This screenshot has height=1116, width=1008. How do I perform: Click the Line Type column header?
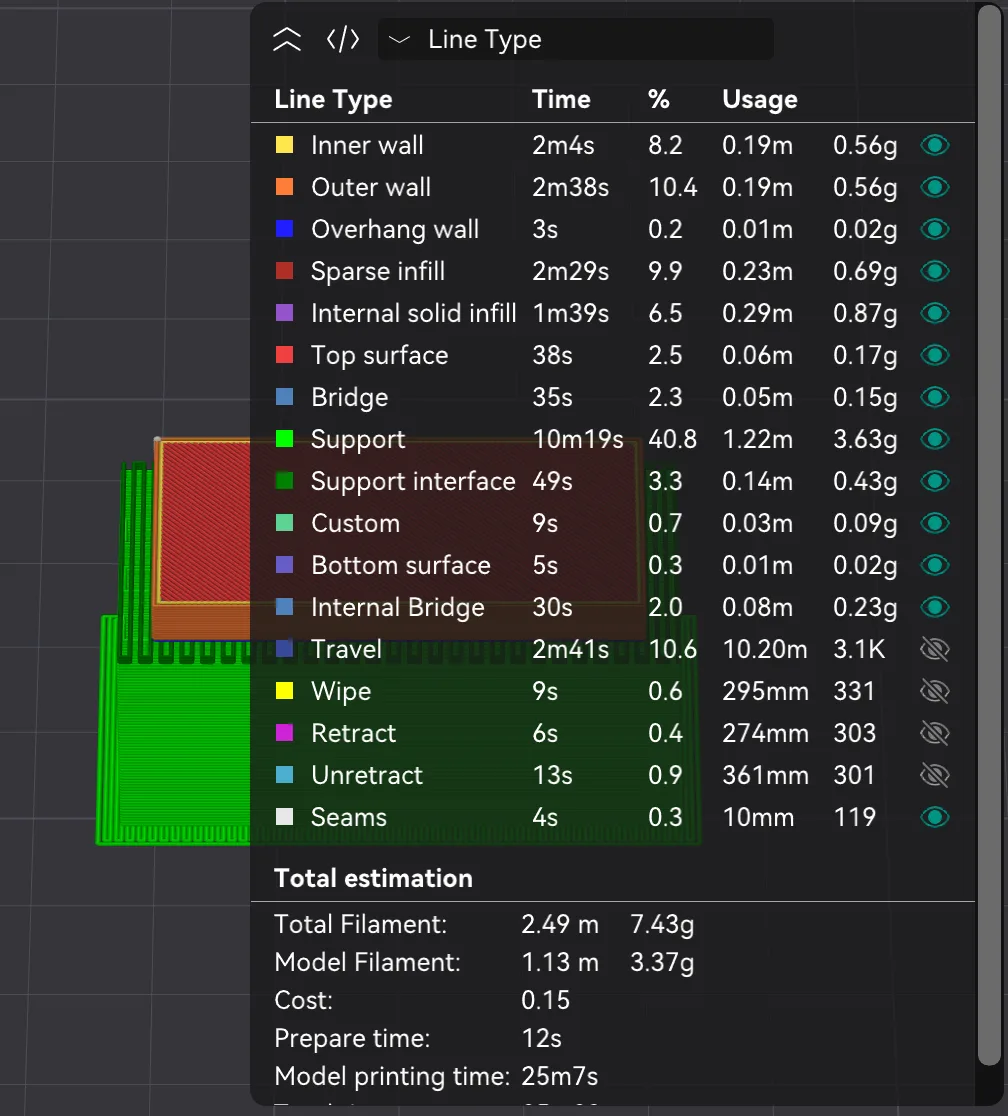tap(333, 100)
